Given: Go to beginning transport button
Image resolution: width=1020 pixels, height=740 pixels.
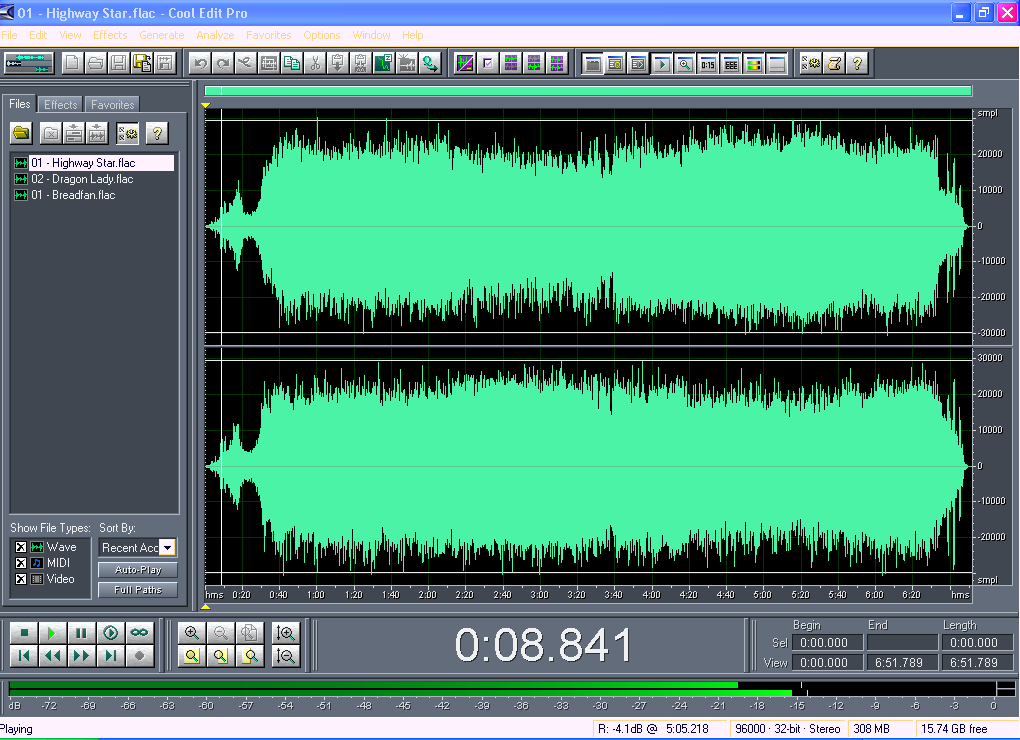Looking at the screenshot, I should pos(24,655).
